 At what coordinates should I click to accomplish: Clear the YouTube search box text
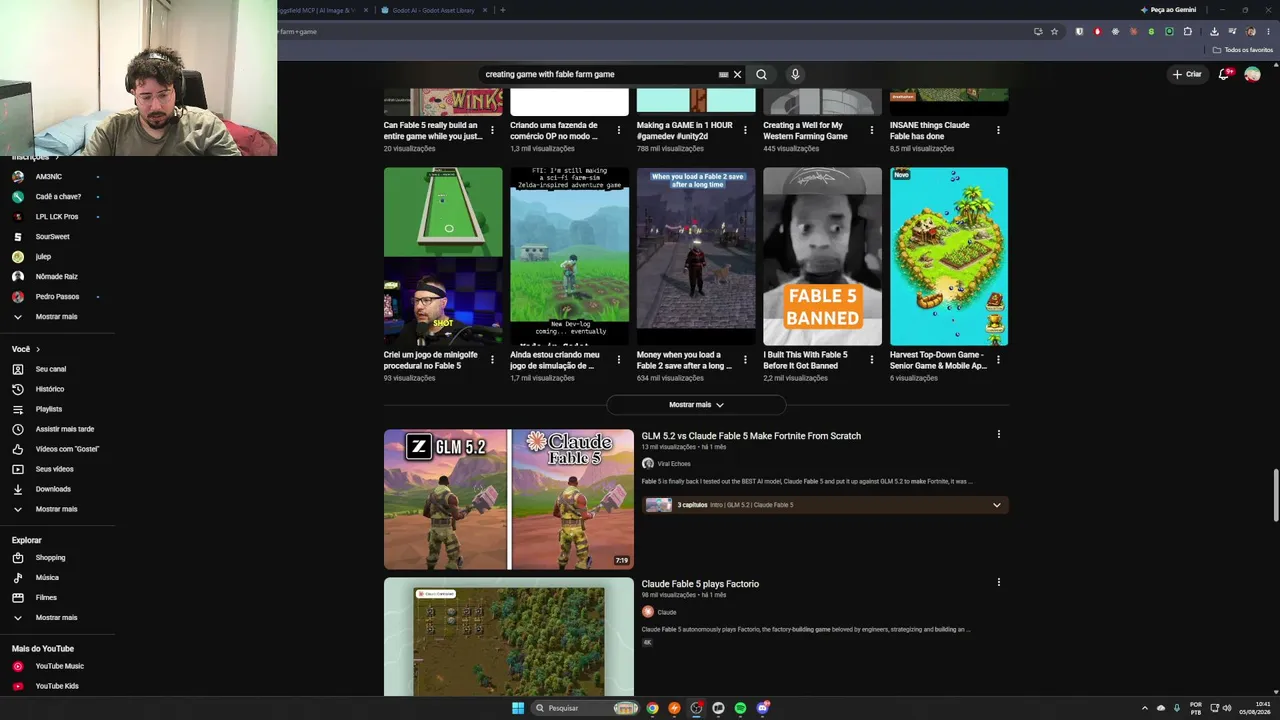(737, 74)
